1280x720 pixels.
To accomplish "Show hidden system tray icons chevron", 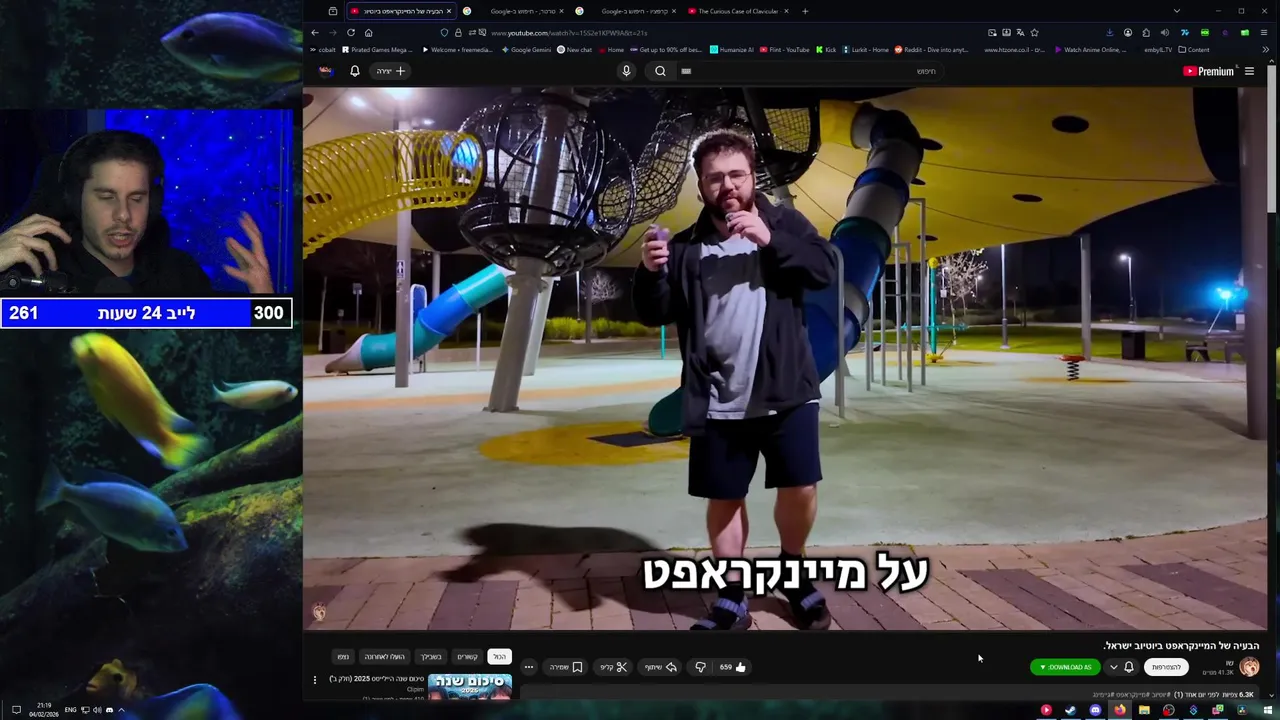I will pos(122,710).
